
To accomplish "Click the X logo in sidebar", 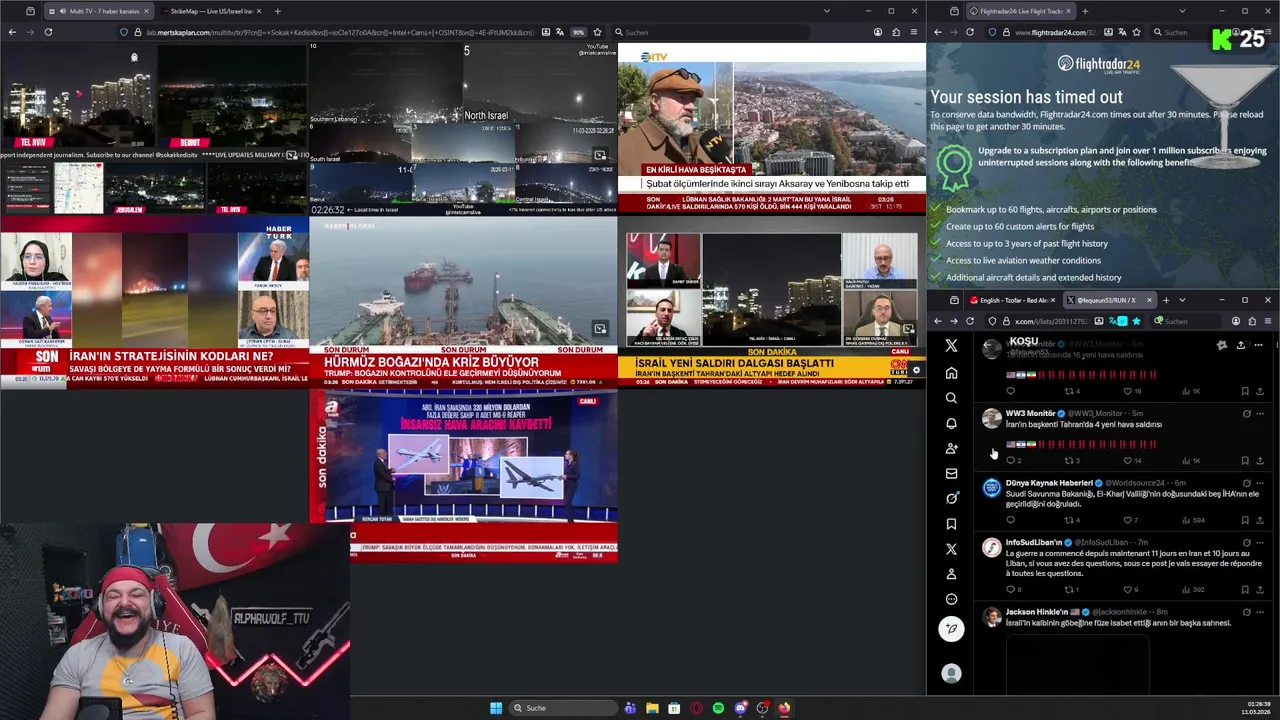I will pos(951,345).
